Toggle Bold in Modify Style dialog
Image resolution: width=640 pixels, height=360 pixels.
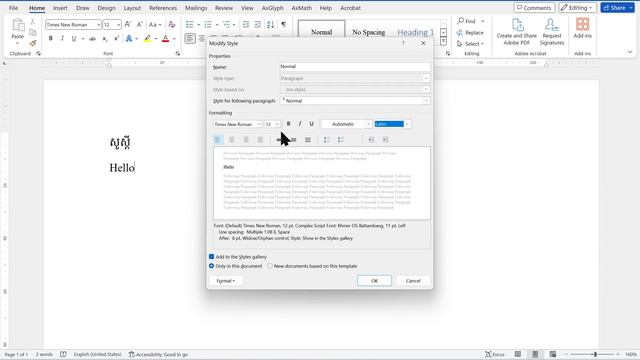click(289, 124)
